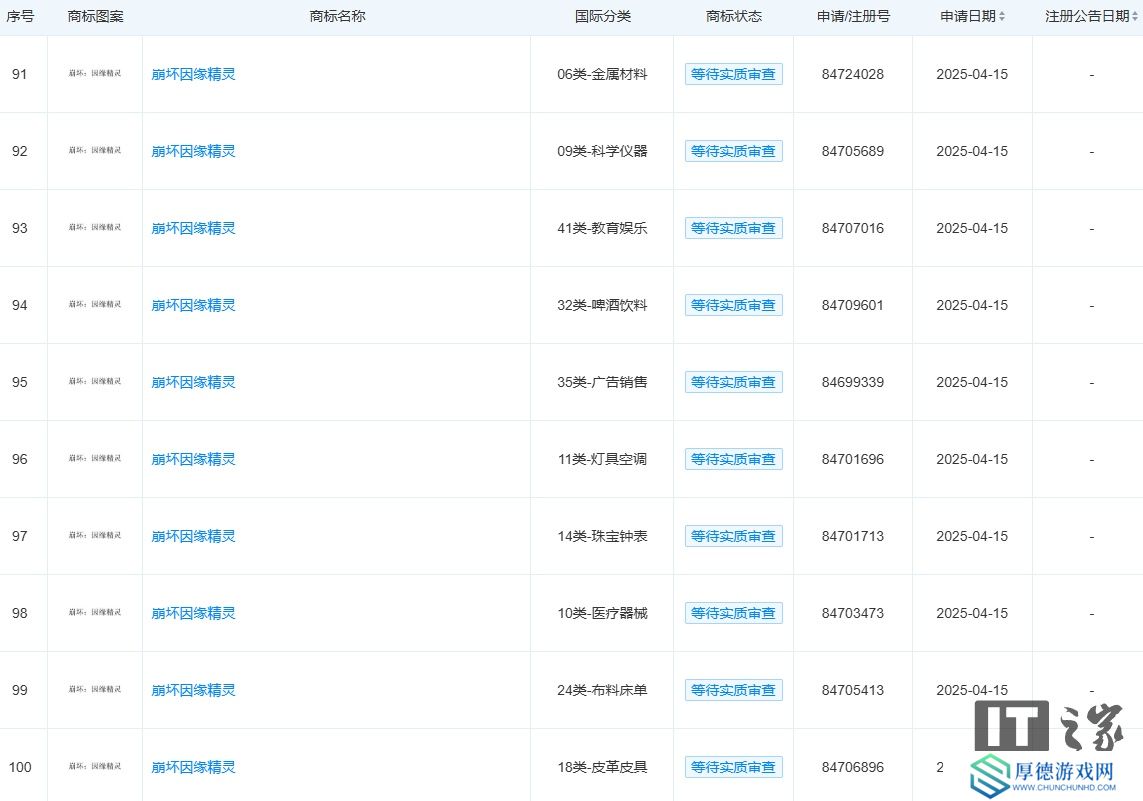Click the 序号 column header

click(20, 16)
